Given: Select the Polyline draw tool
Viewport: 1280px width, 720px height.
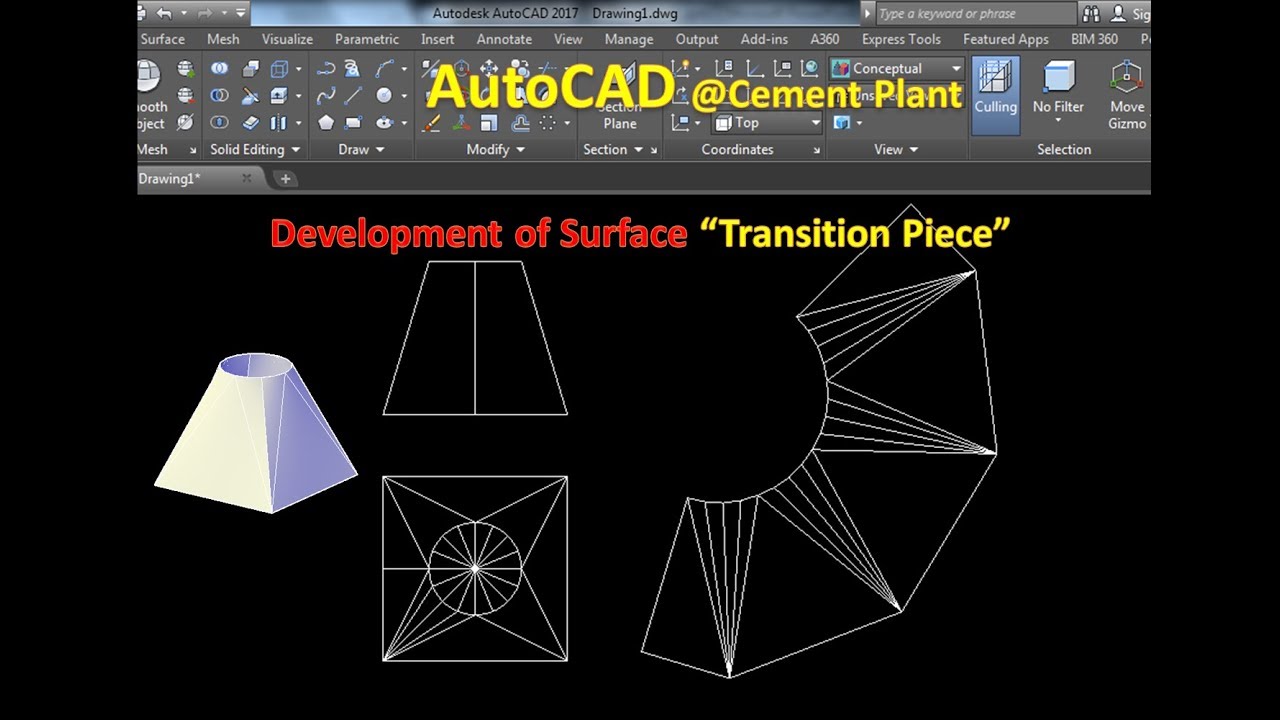Looking at the screenshot, I should 326,69.
